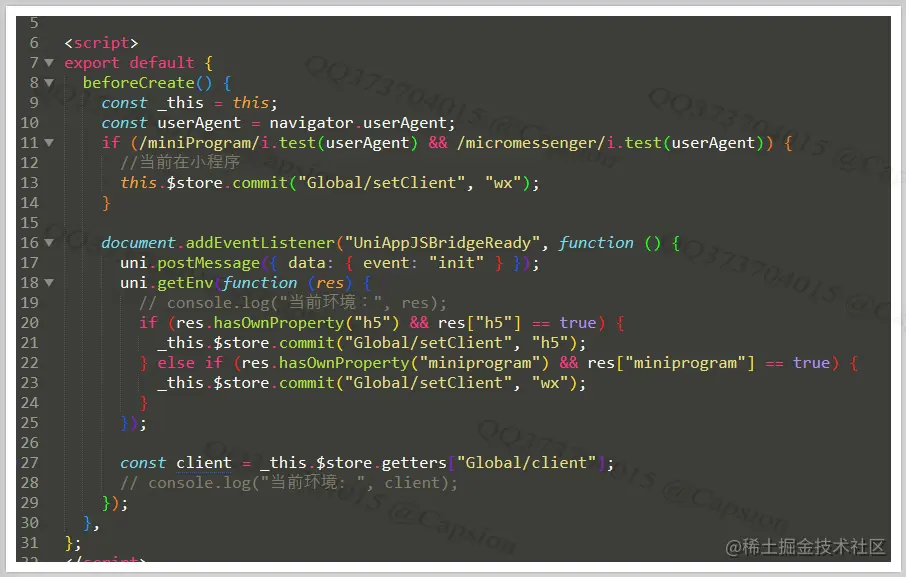The height and width of the screenshot is (577, 906).
Task: Click line number 9 in the gutter
Action: (x=34, y=103)
